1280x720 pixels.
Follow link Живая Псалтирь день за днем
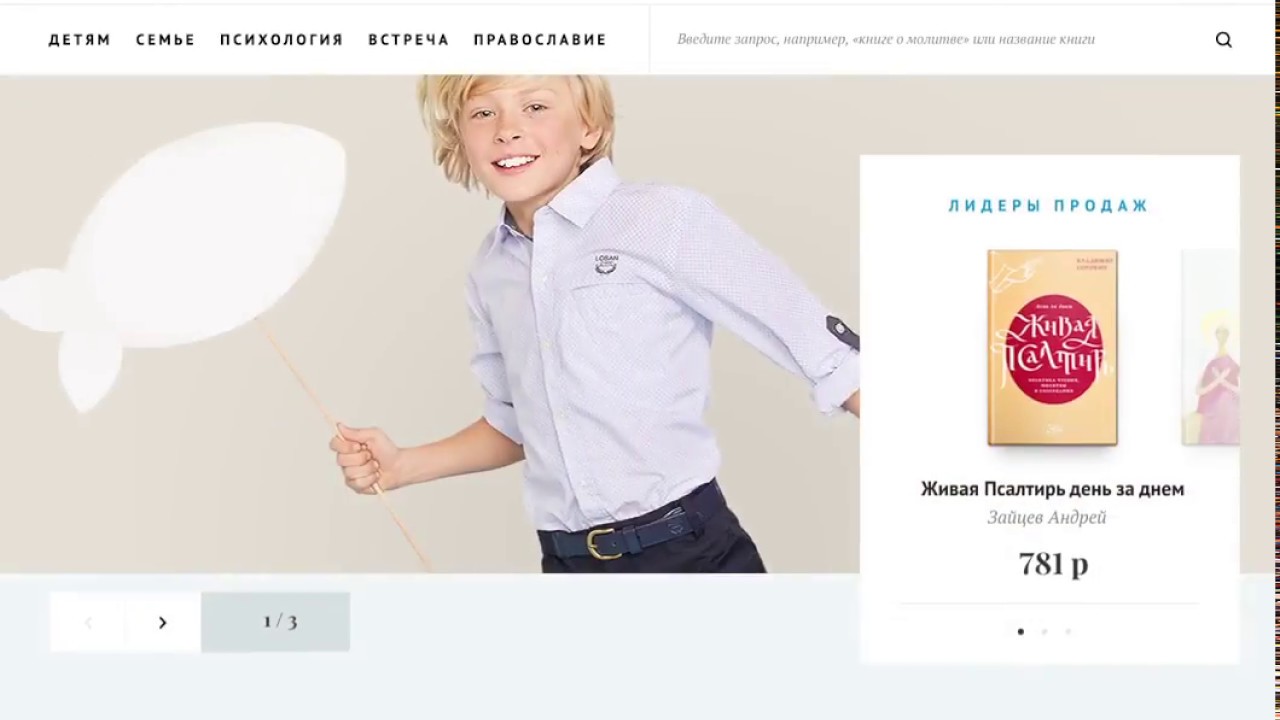coord(1052,489)
